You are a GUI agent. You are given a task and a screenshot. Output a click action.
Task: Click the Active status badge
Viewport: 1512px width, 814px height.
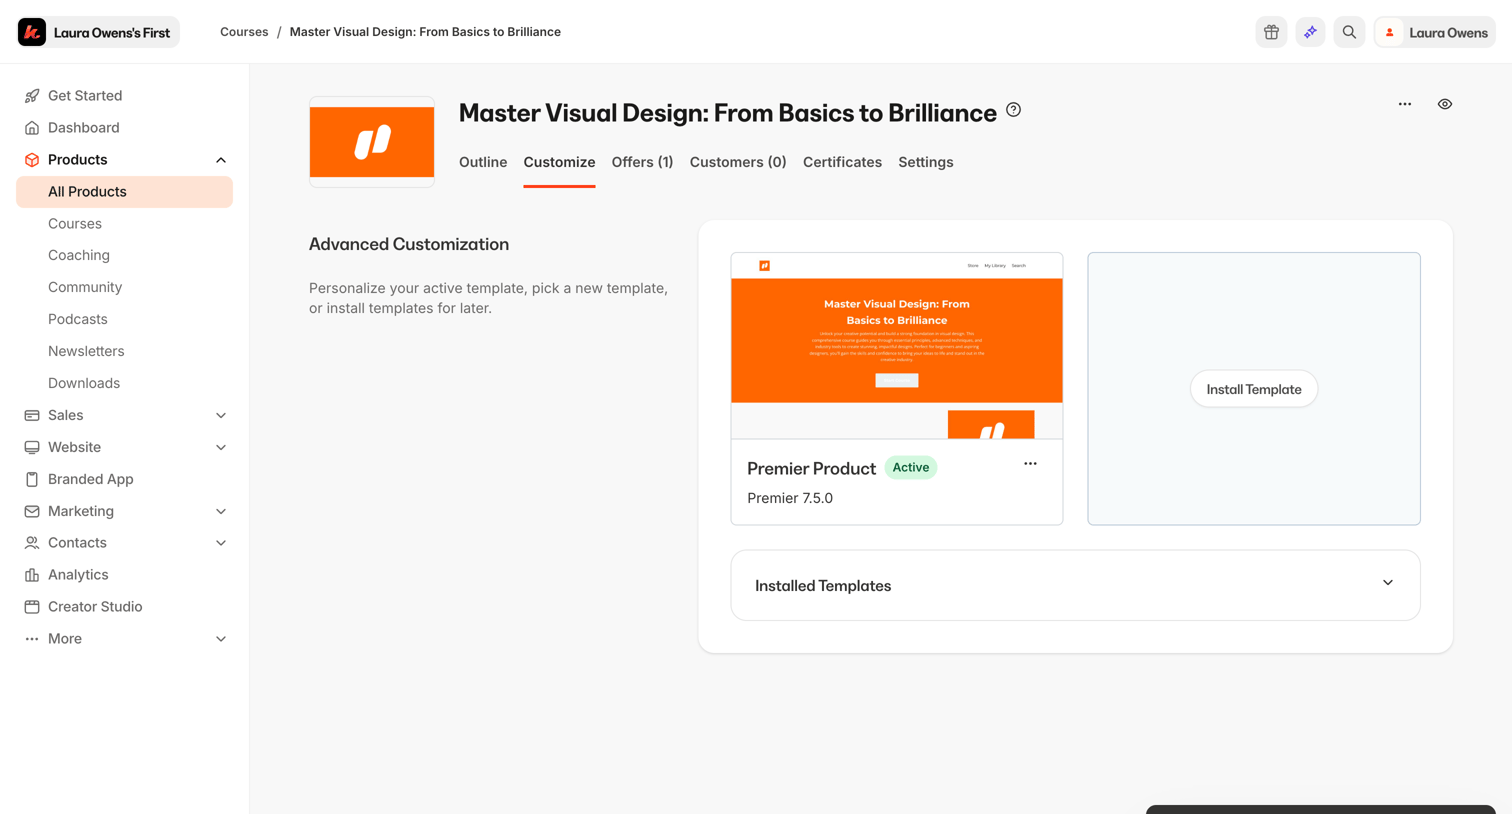pos(910,467)
